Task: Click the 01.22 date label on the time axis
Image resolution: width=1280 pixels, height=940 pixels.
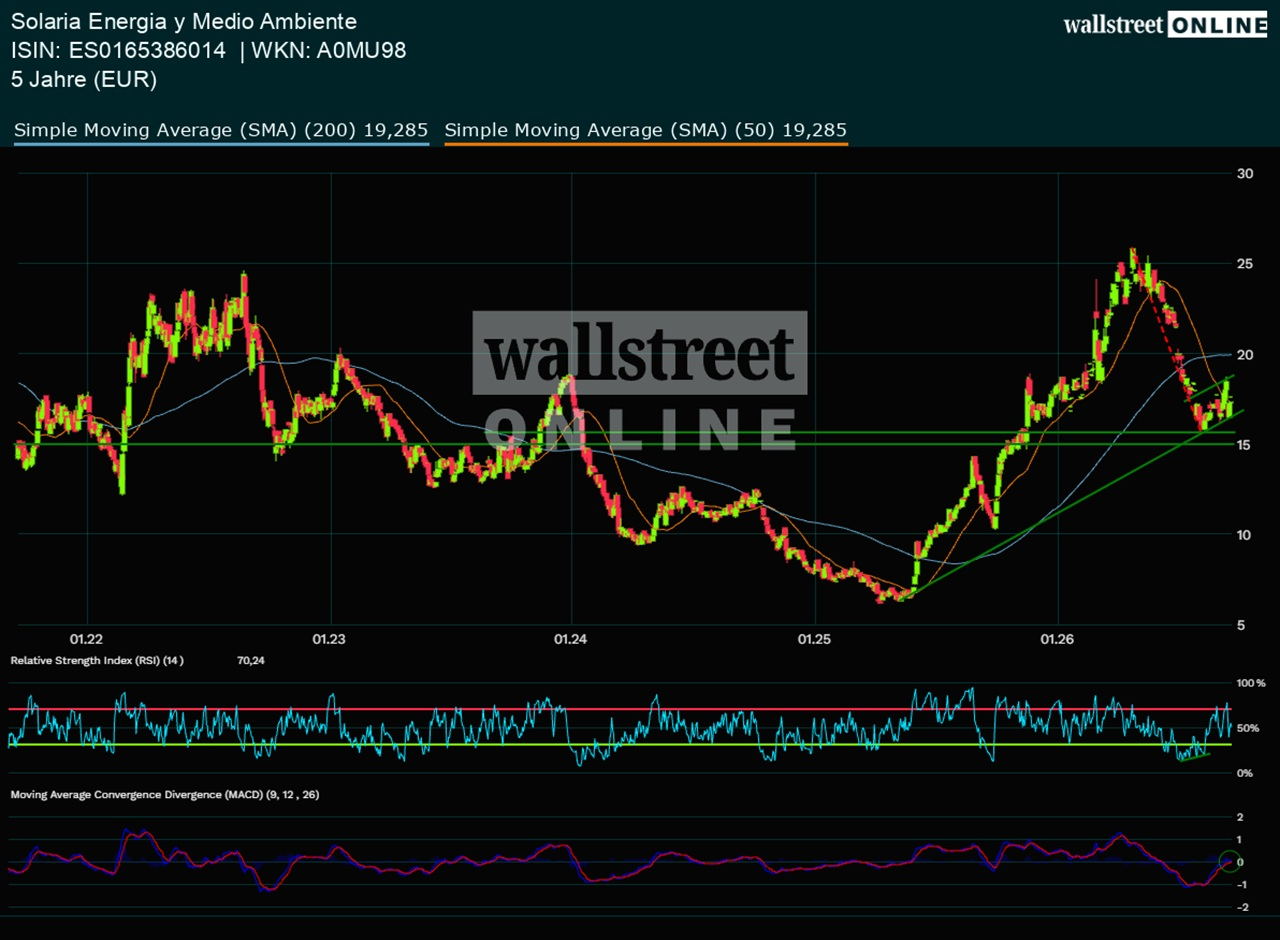Action: coord(87,639)
